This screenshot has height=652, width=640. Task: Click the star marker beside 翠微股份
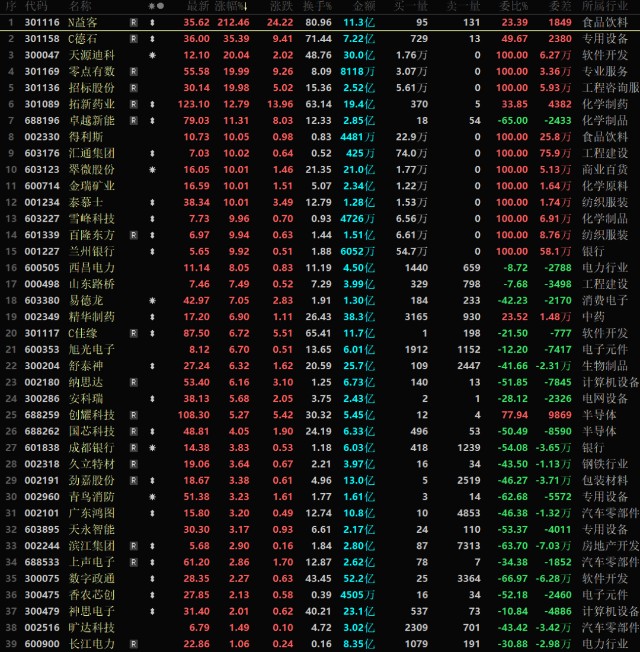152,170
